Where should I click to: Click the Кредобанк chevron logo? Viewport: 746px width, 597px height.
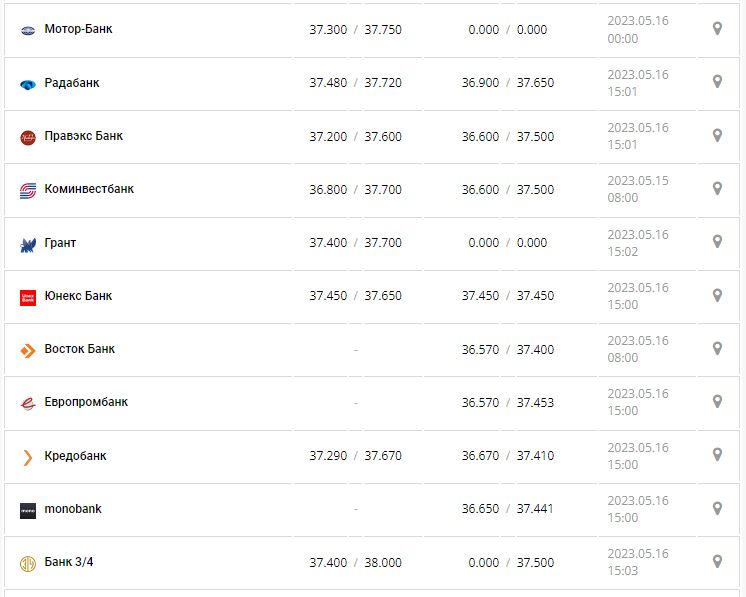(28, 457)
